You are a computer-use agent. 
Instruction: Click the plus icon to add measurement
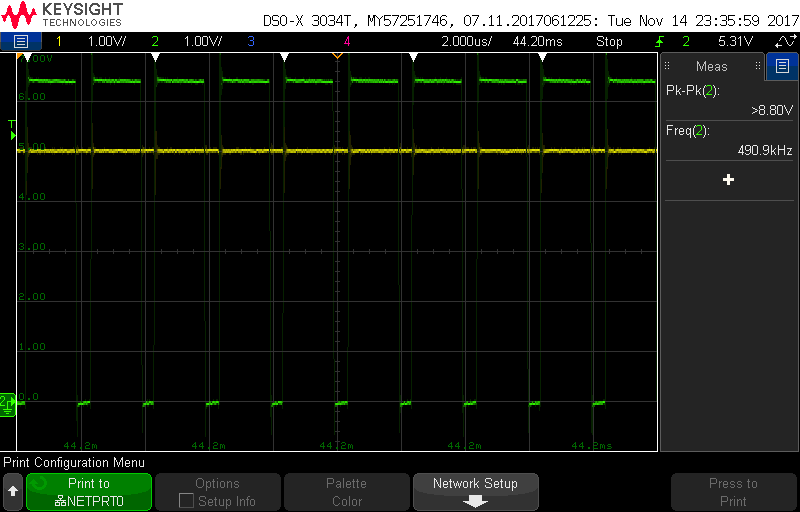pos(729,180)
